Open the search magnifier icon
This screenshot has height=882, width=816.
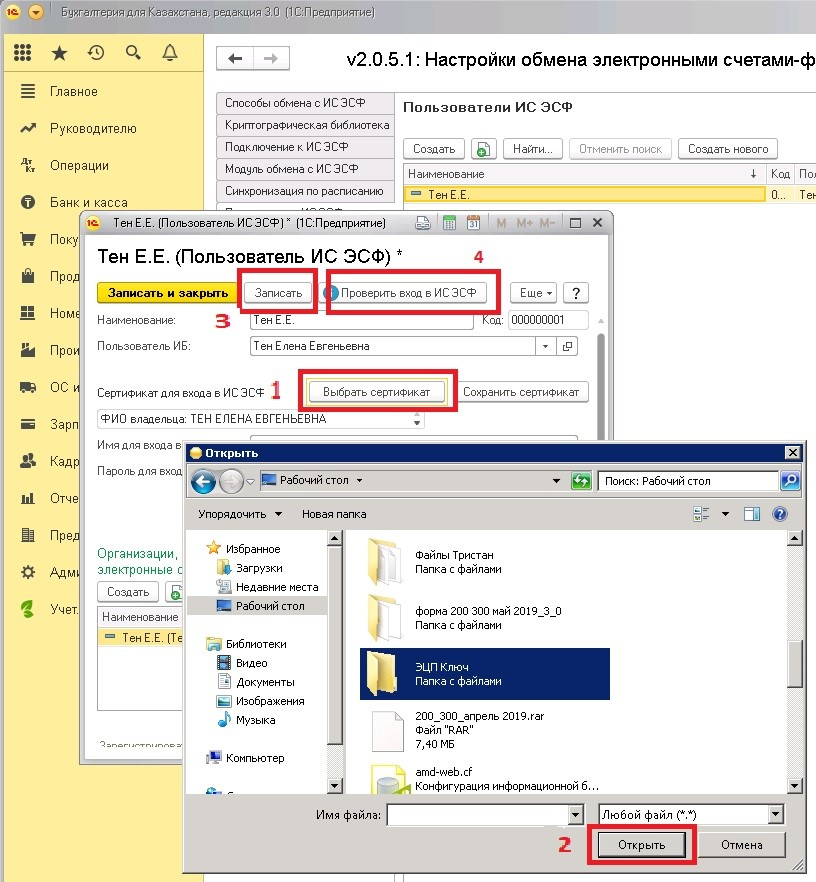[131, 52]
